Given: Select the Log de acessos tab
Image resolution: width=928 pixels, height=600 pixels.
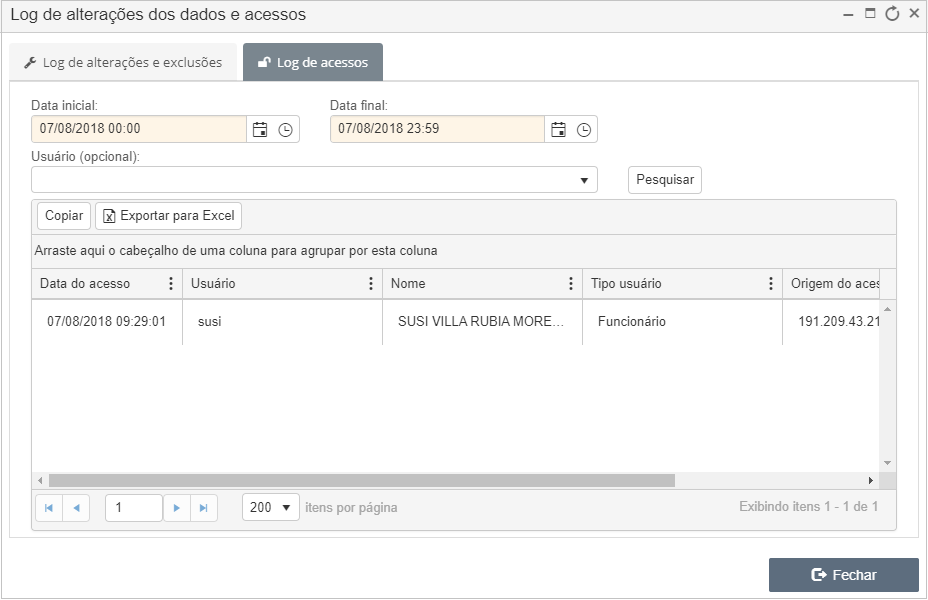Looking at the screenshot, I should (313, 62).
